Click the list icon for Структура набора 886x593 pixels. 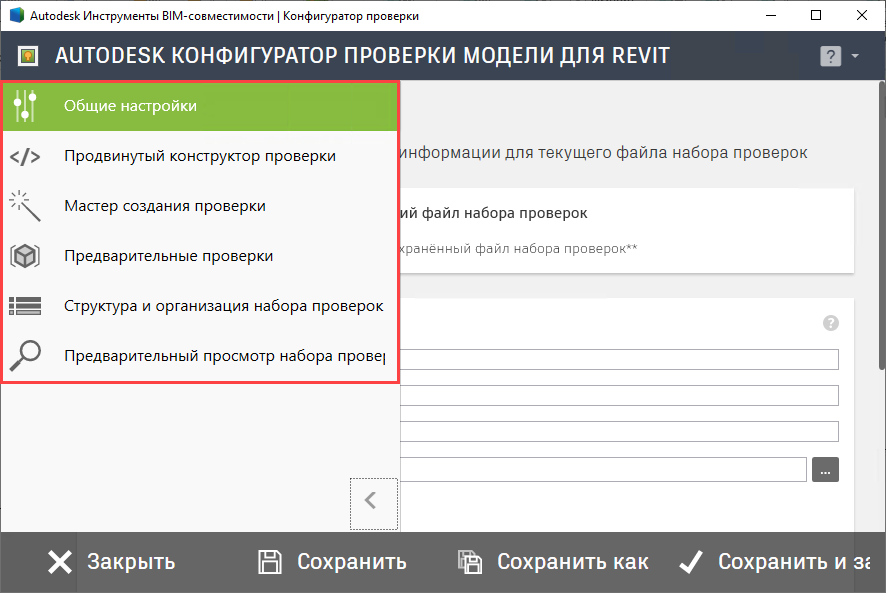[x=24, y=305]
